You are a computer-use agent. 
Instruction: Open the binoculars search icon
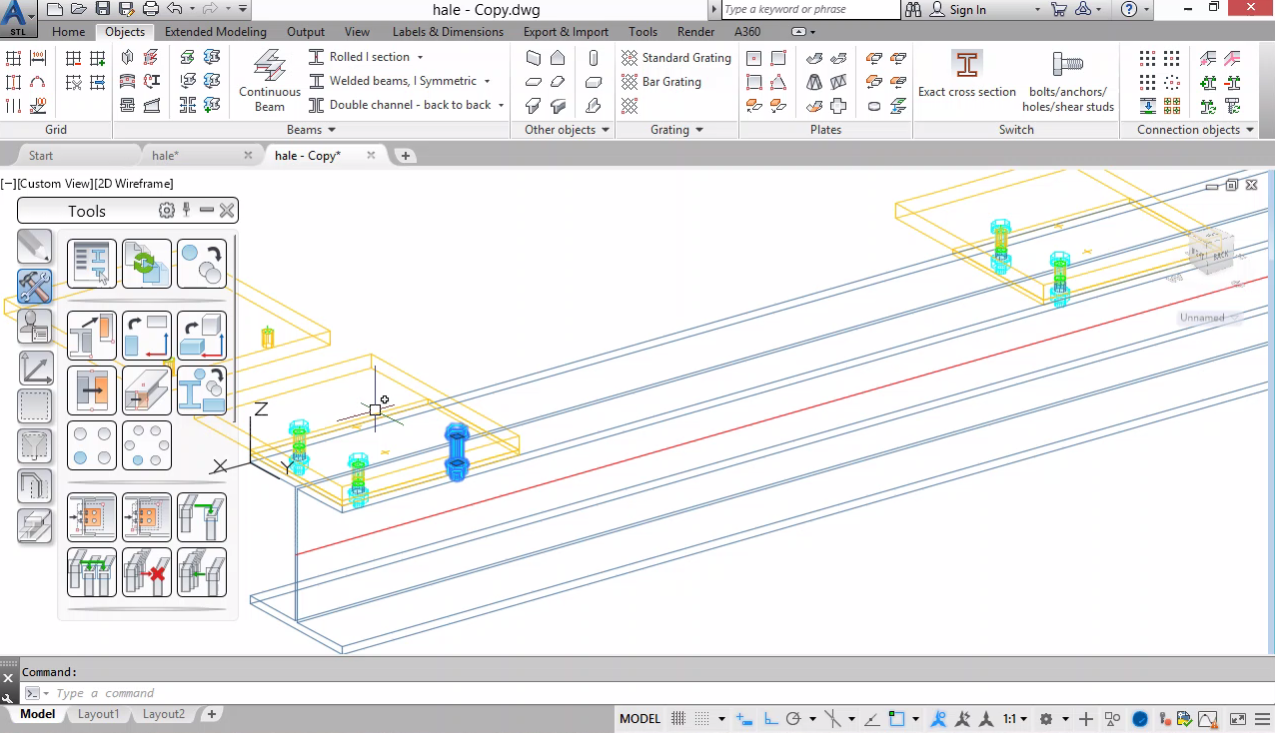click(913, 9)
